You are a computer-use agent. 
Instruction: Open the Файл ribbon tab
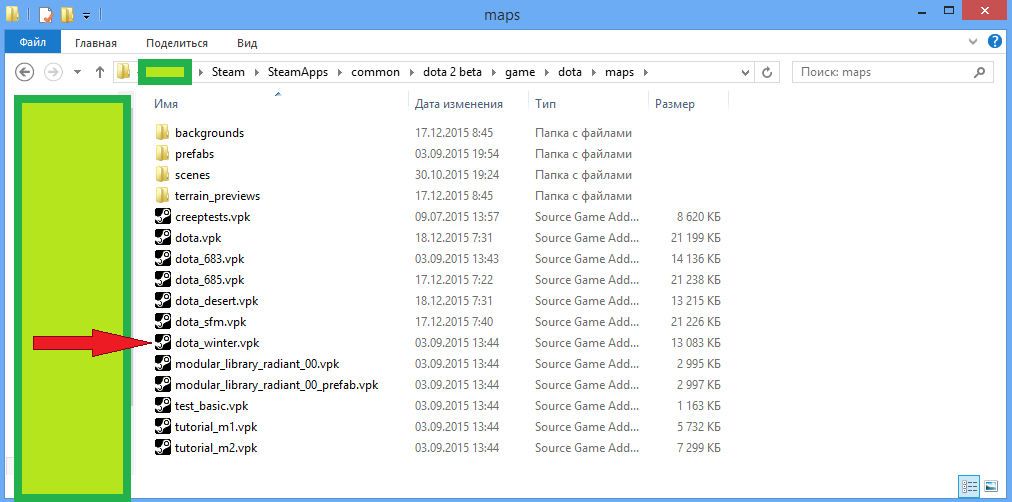[32, 43]
